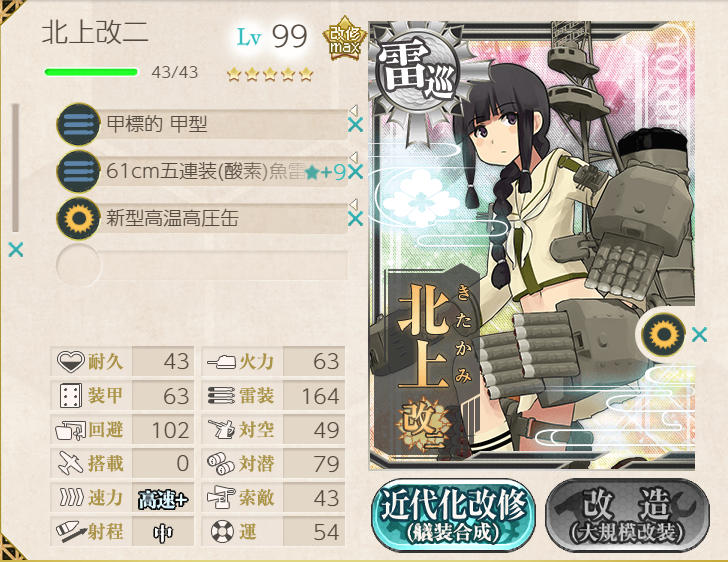Expand arrow above 新型高温高圧缶 slot
Screen dimensions: 728x562
tap(353, 204)
